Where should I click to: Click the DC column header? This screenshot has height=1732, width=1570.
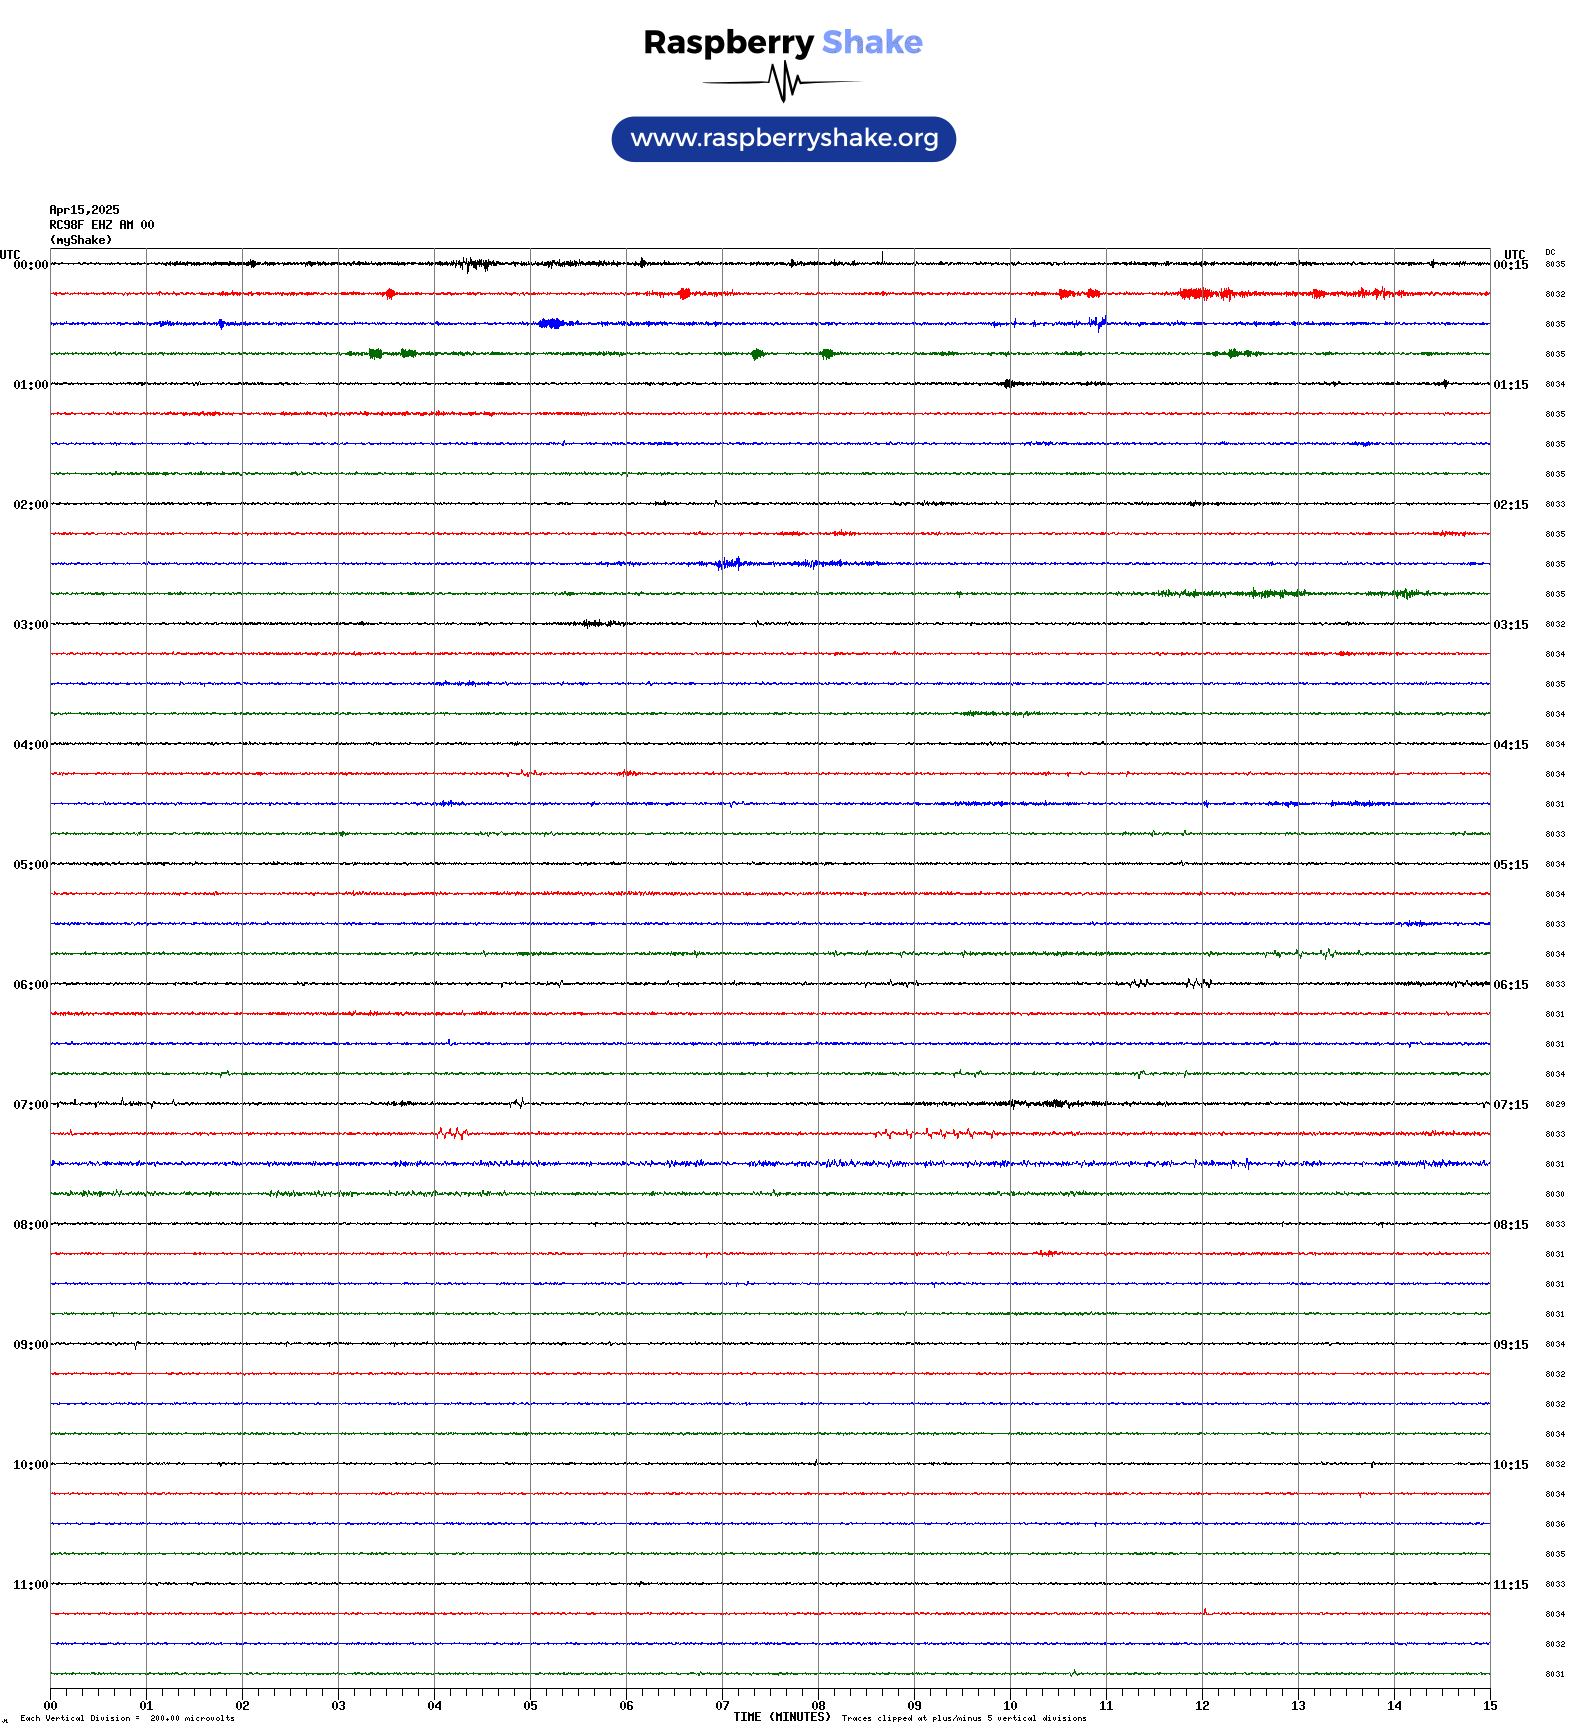point(1550,252)
